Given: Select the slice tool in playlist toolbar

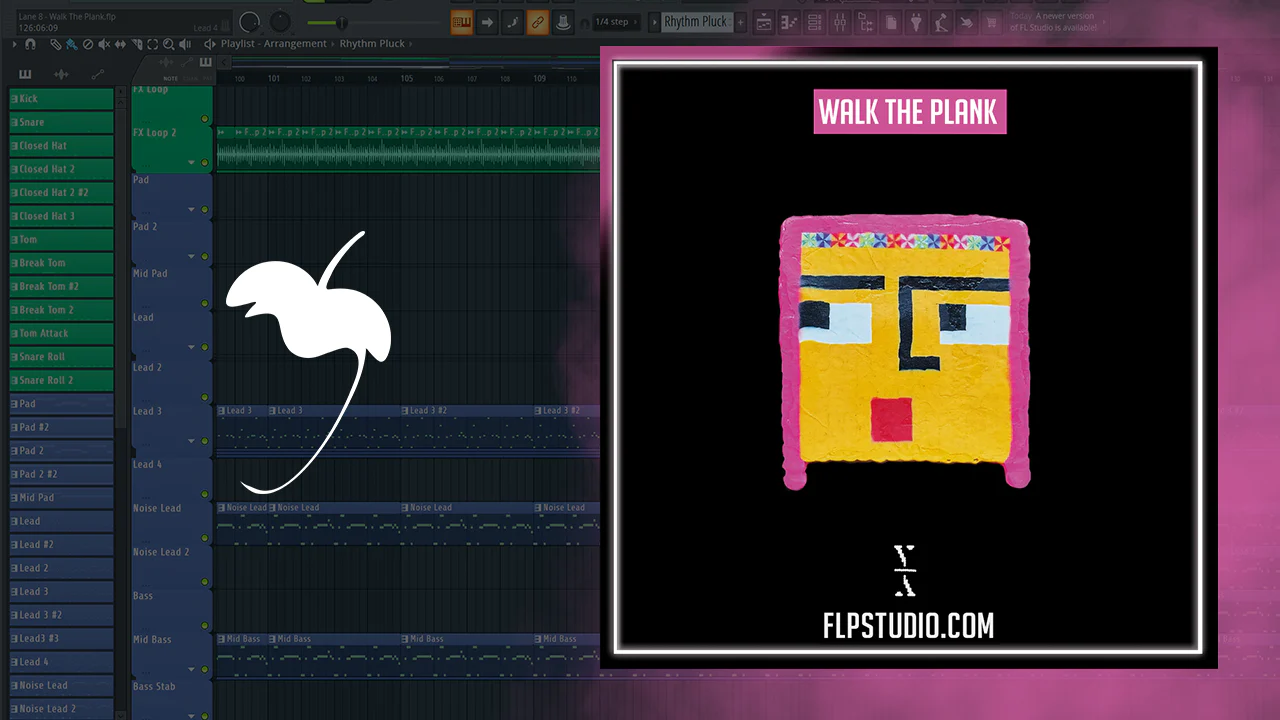Looking at the screenshot, I should point(136,44).
